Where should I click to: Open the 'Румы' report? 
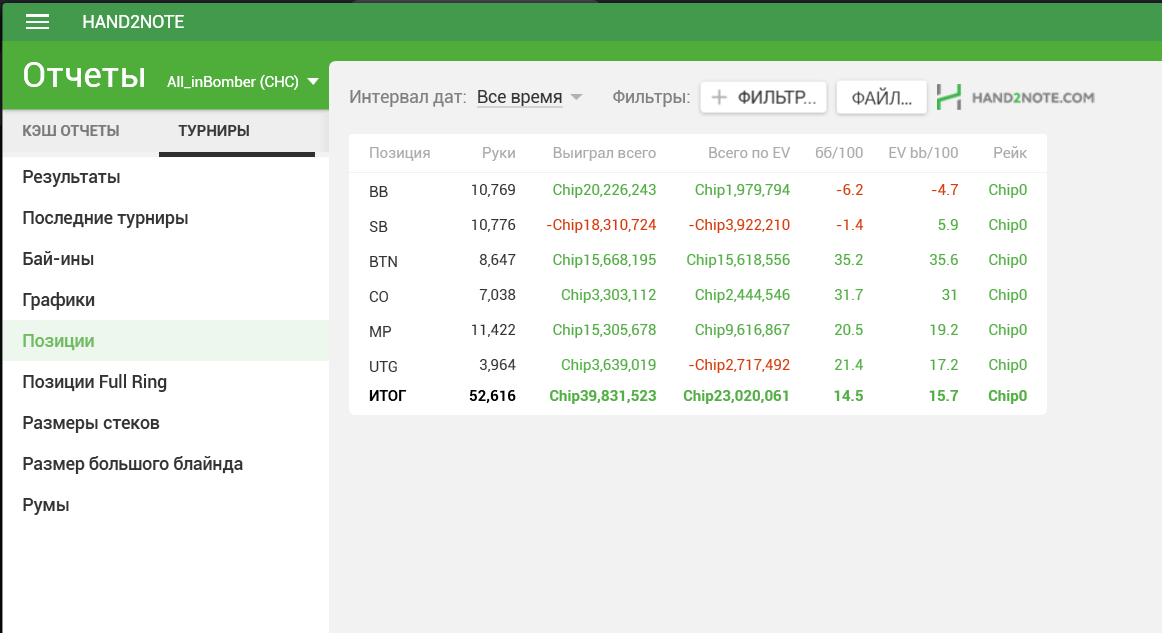(x=46, y=505)
